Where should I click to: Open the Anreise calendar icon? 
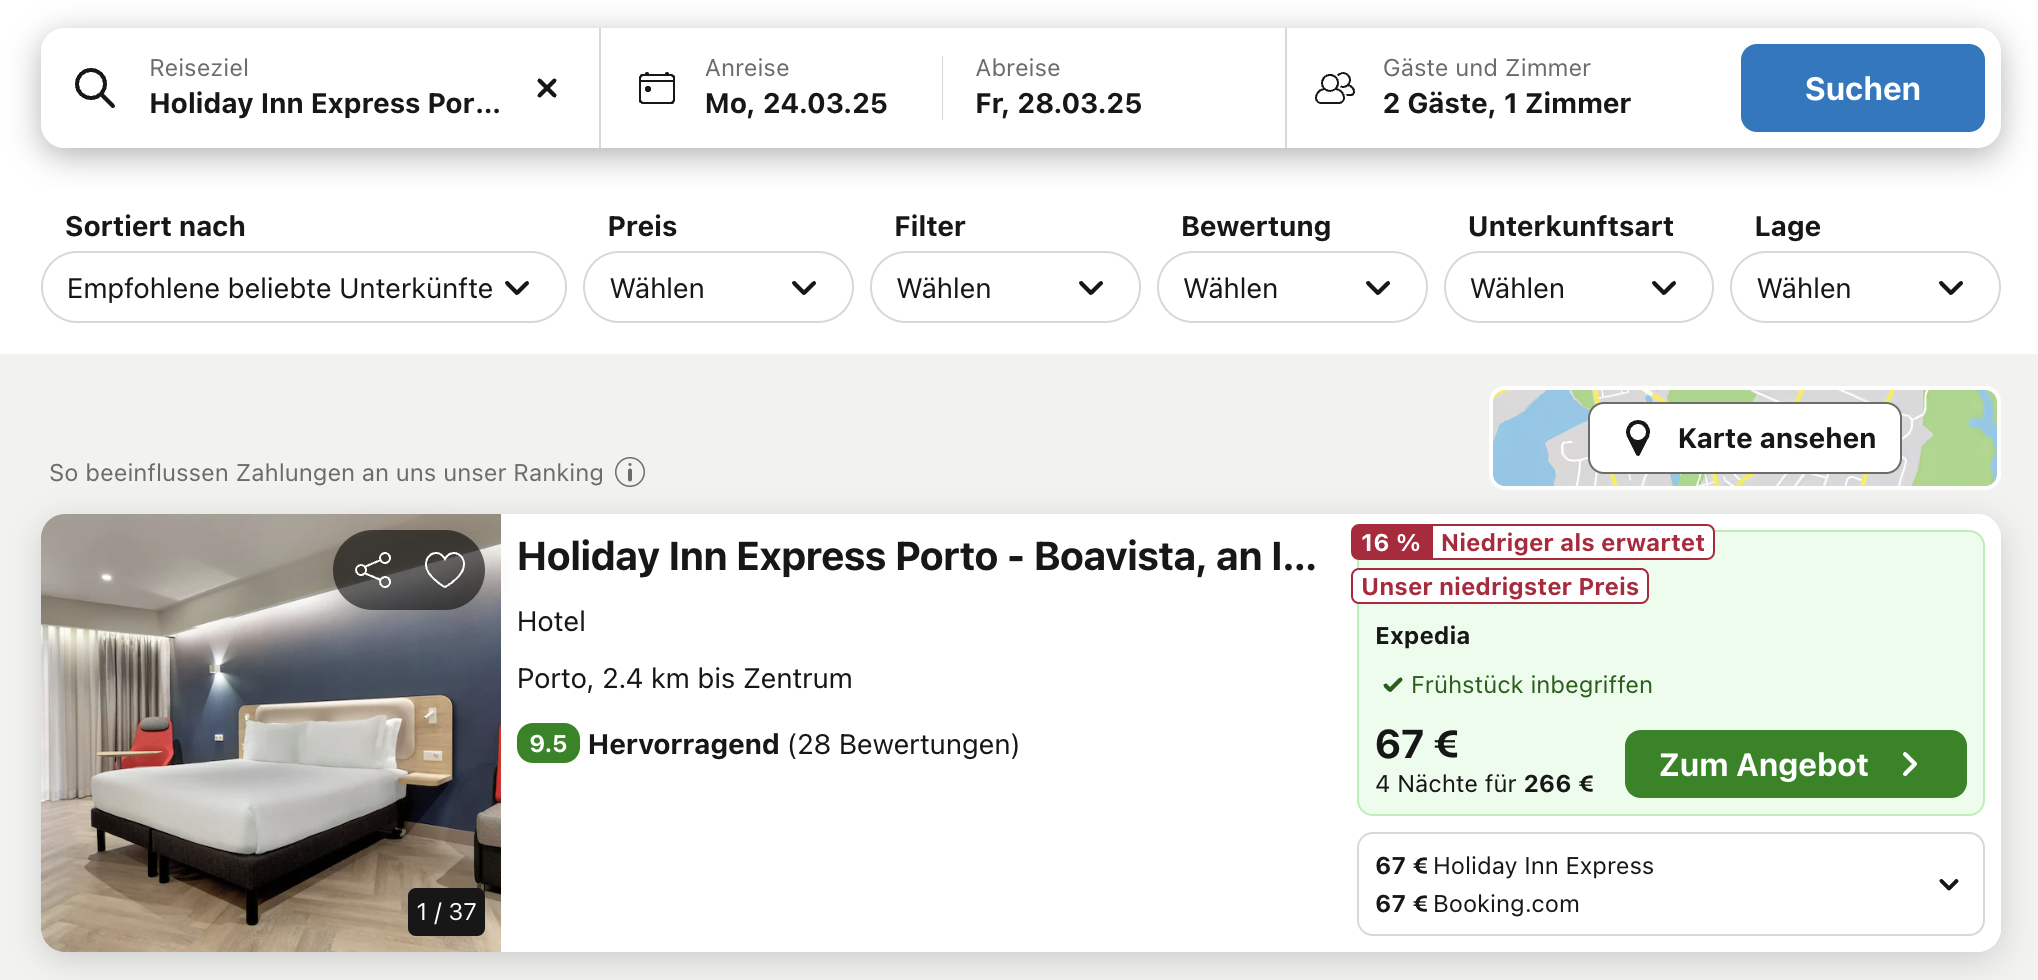click(x=657, y=88)
